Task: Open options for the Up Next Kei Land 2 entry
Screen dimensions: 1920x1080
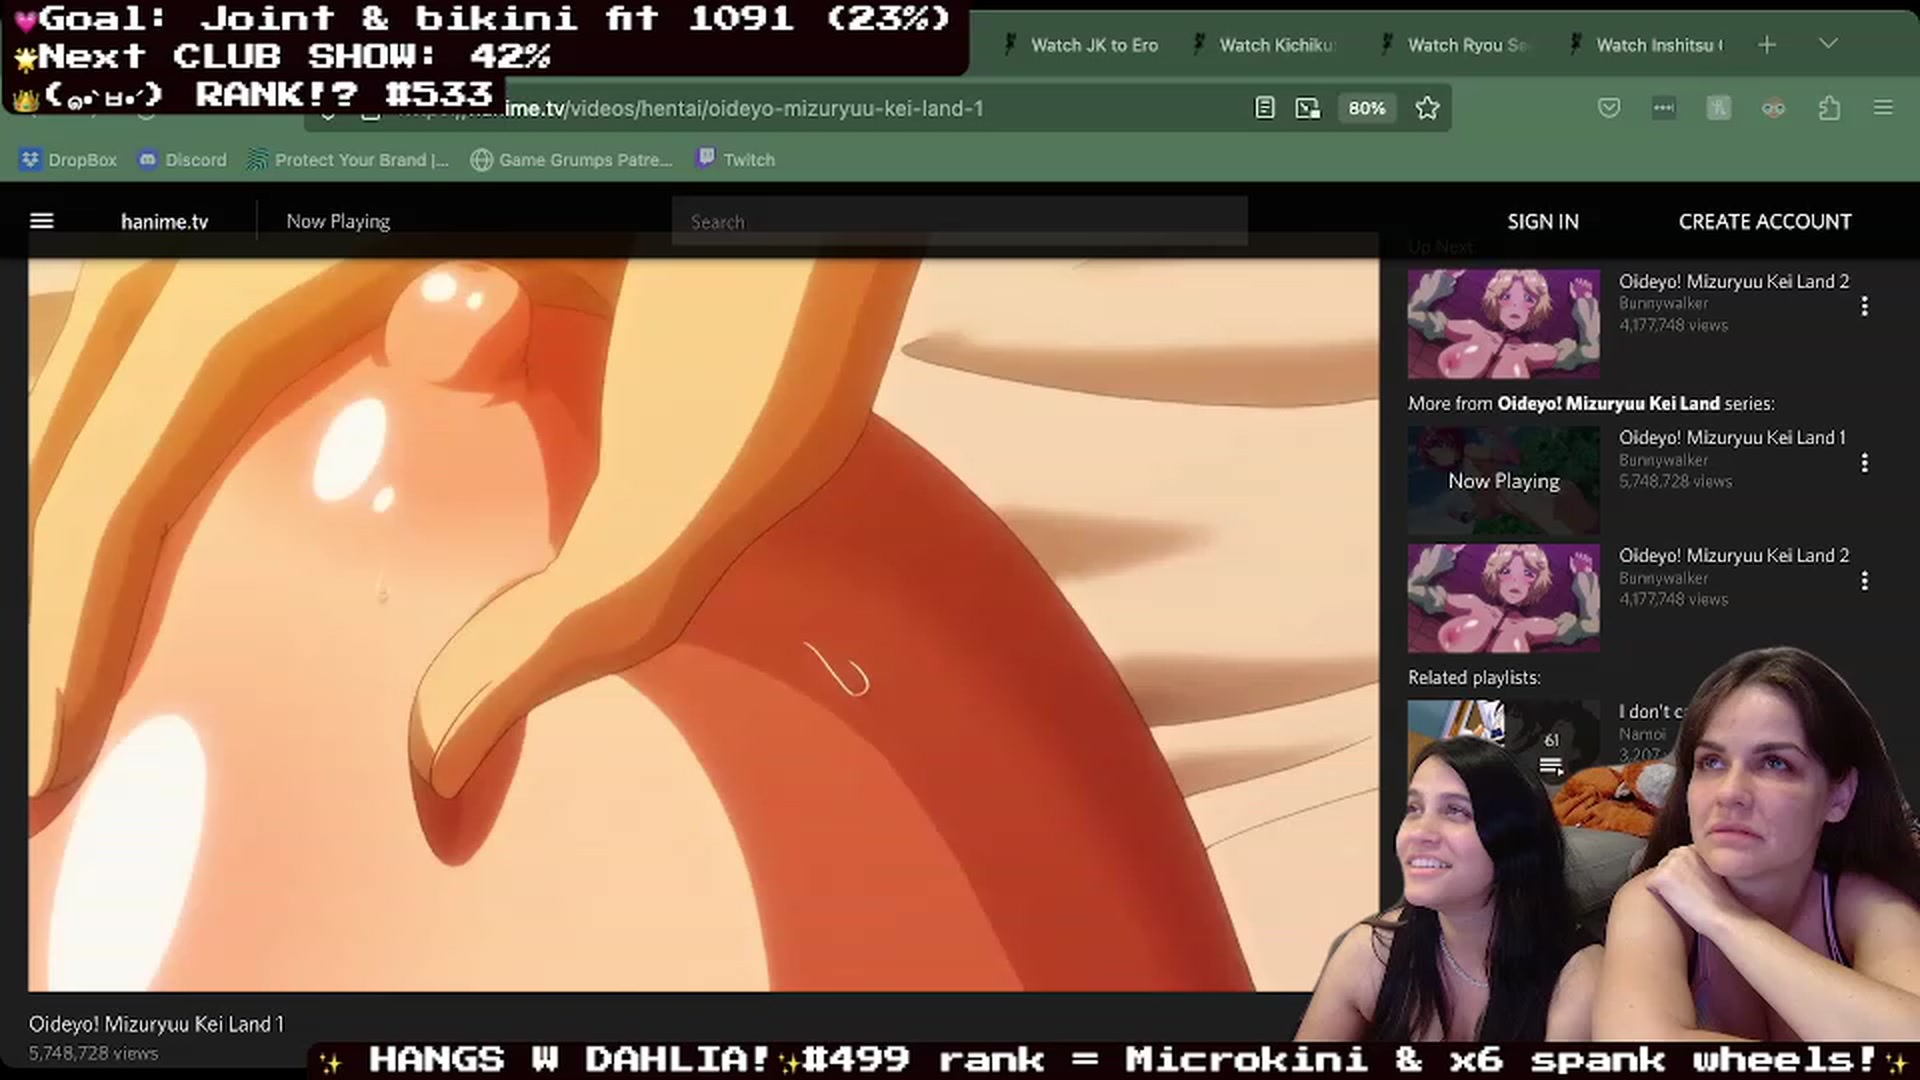Action: point(1864,306)
